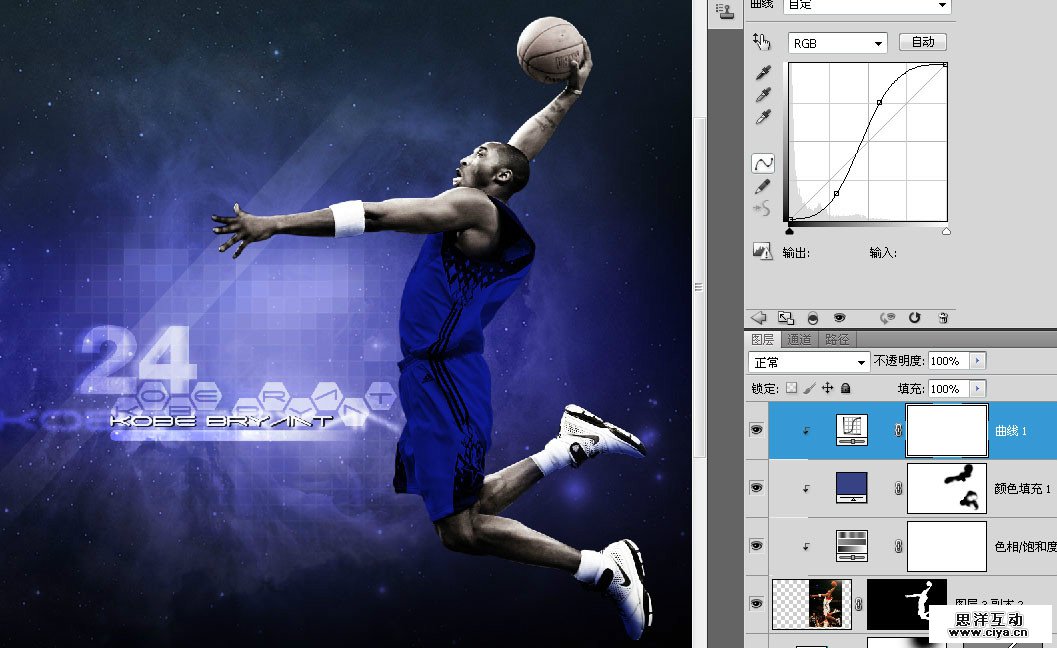The width and height of the screenshot is (1057, 648).
Task: Toggle adjustment layer visibility eye in panel footer
Action: click(x=839, y=318)
